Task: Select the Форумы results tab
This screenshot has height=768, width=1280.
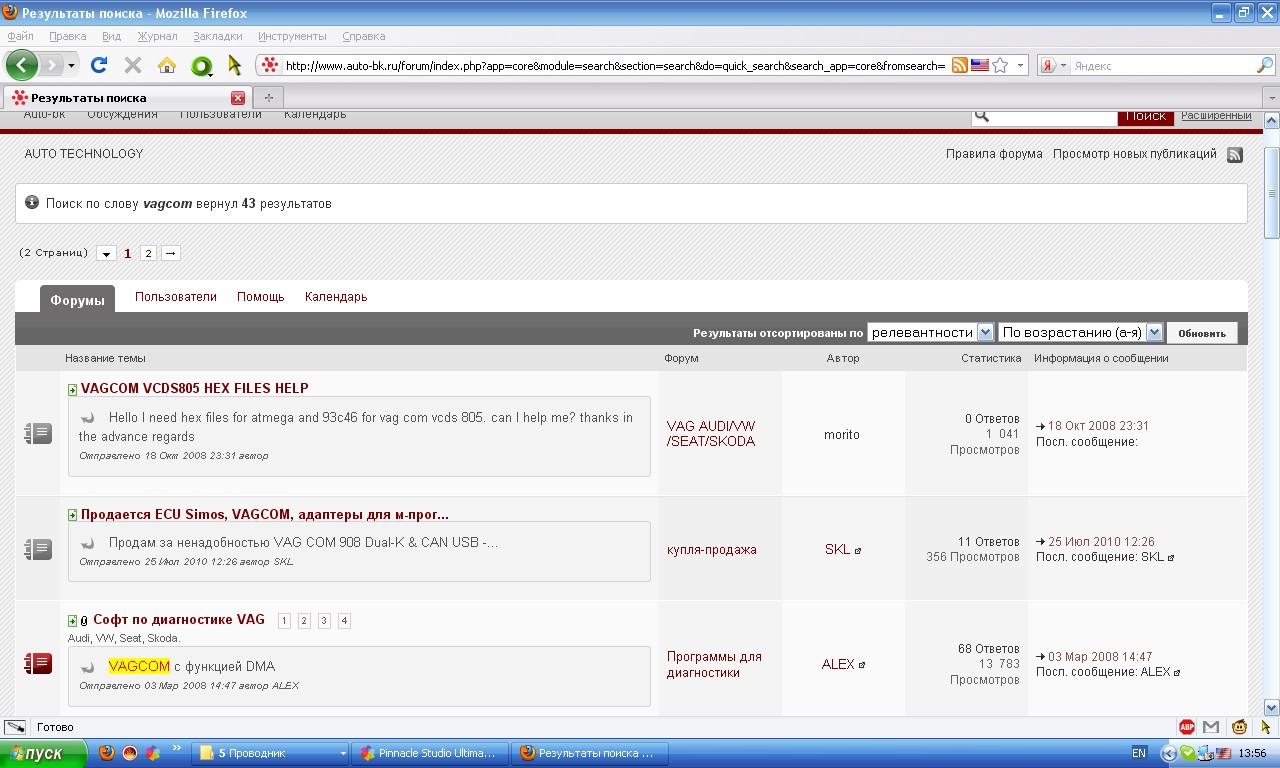Action: 77,299
